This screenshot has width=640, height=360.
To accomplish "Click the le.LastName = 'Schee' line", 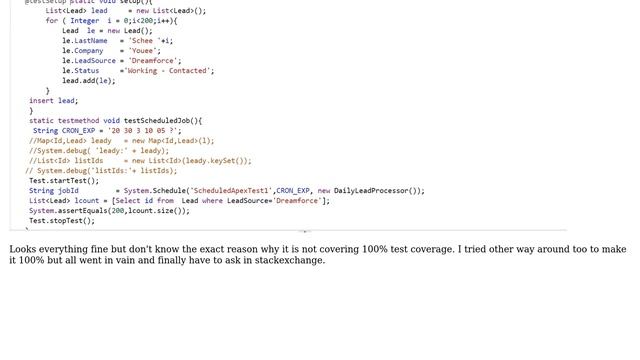I will 118,40.
